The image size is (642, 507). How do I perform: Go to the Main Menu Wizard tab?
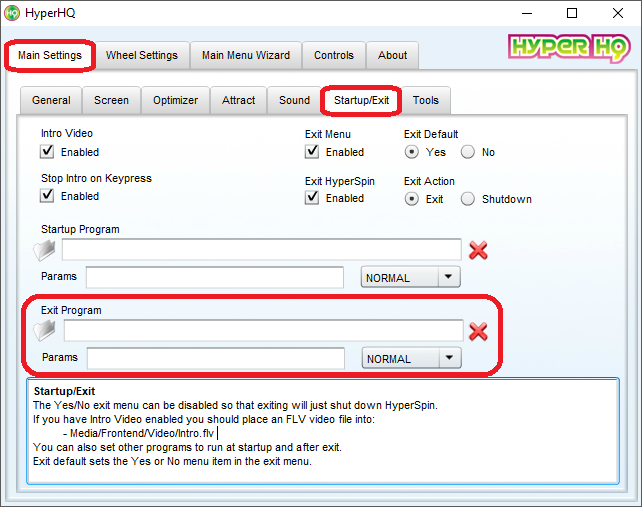(x=246, y=55)
